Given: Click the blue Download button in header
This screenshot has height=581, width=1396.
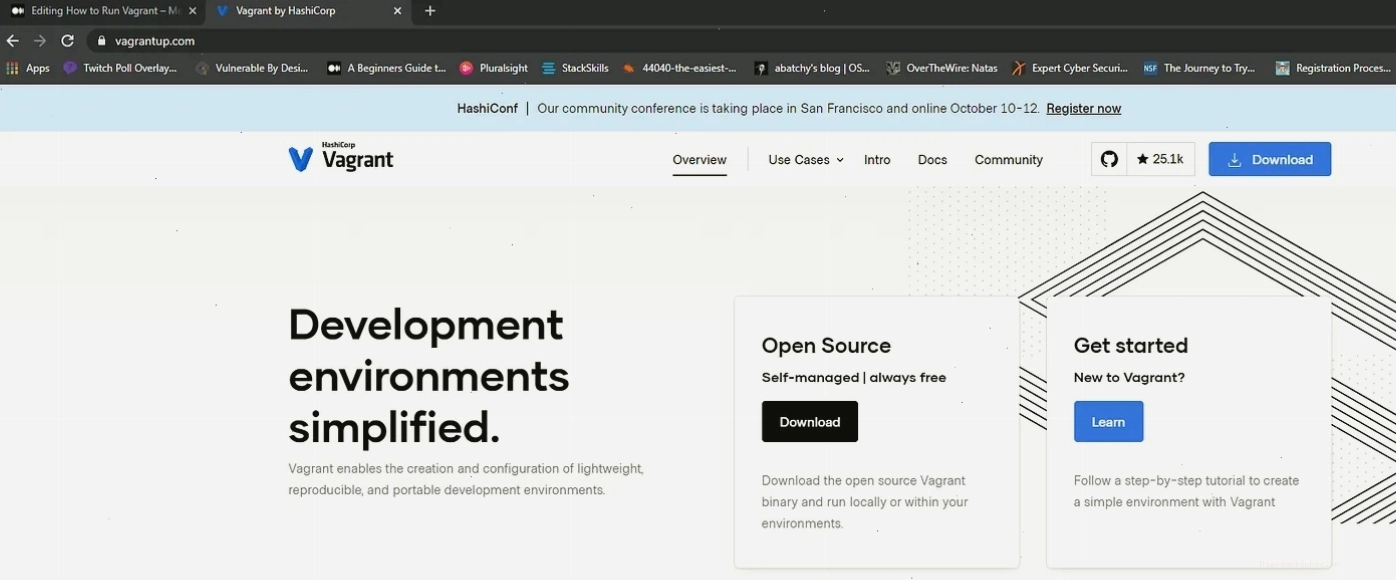Looking at the screenshot, I should pos(1269,159).
